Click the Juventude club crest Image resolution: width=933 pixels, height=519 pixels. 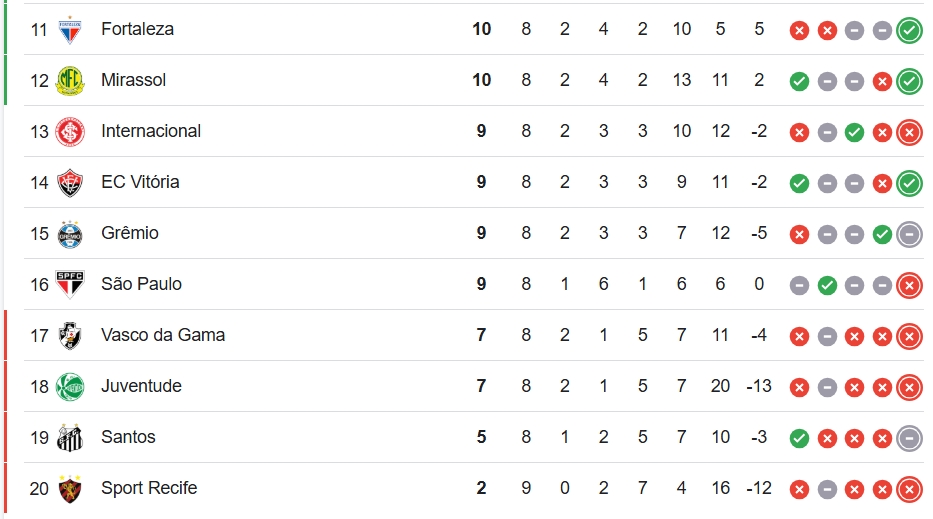coord(70,387)
